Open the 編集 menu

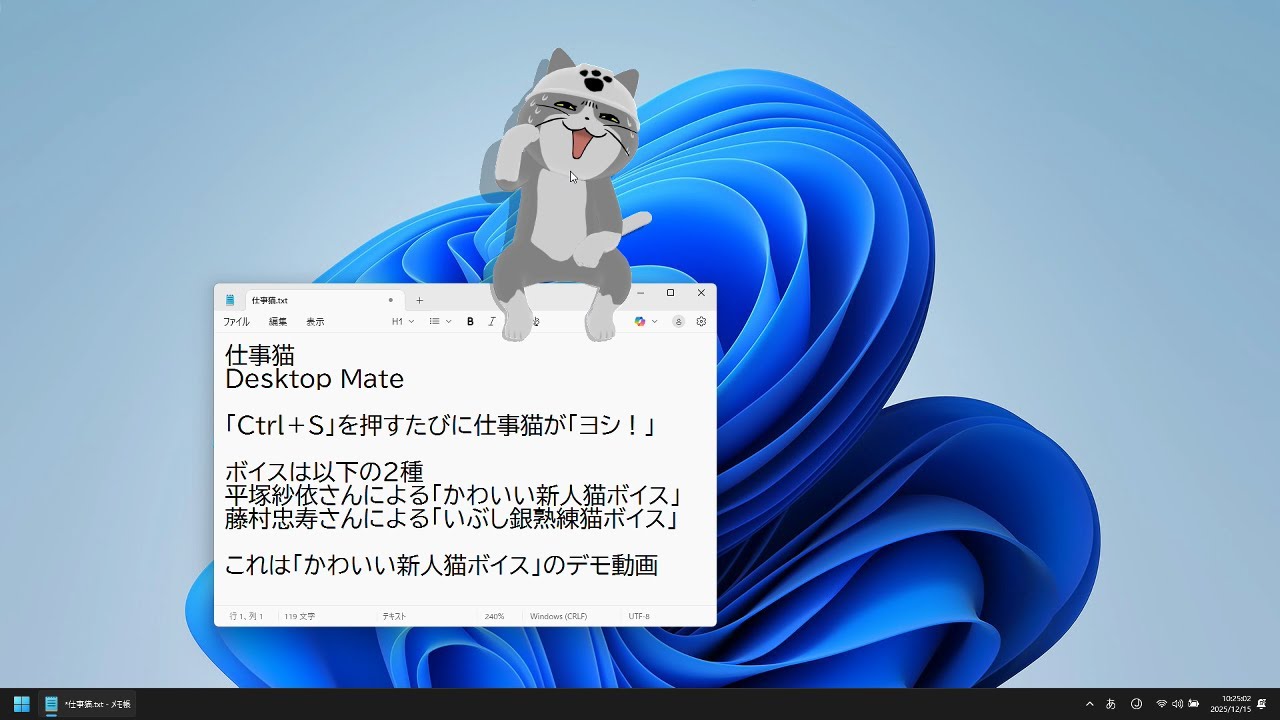point(278,322)
